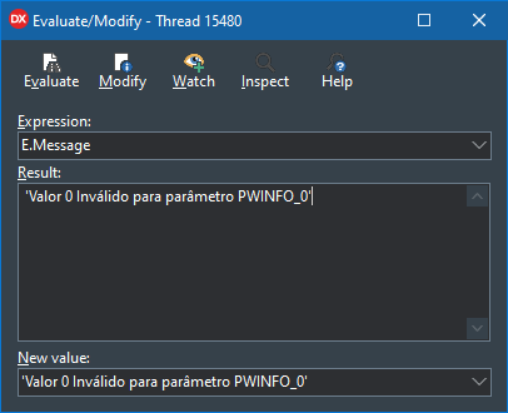Maximize the Evaluate/Modify window
The width and height of the screenshot is (508, 413).
[x=424, y=20]
